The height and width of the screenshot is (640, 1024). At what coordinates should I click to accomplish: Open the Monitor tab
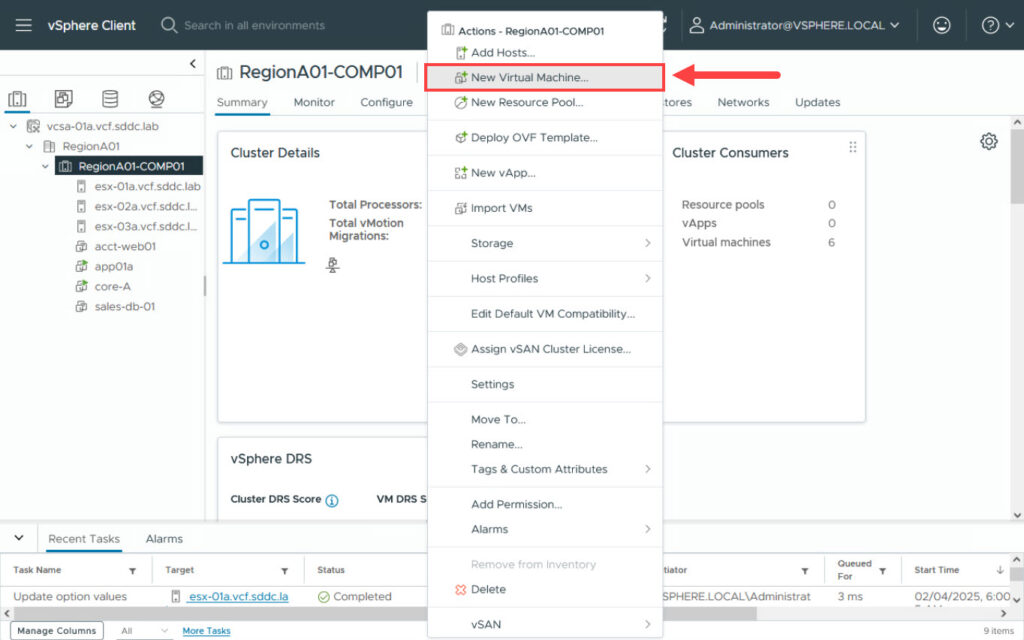click(x=314, y=103)
